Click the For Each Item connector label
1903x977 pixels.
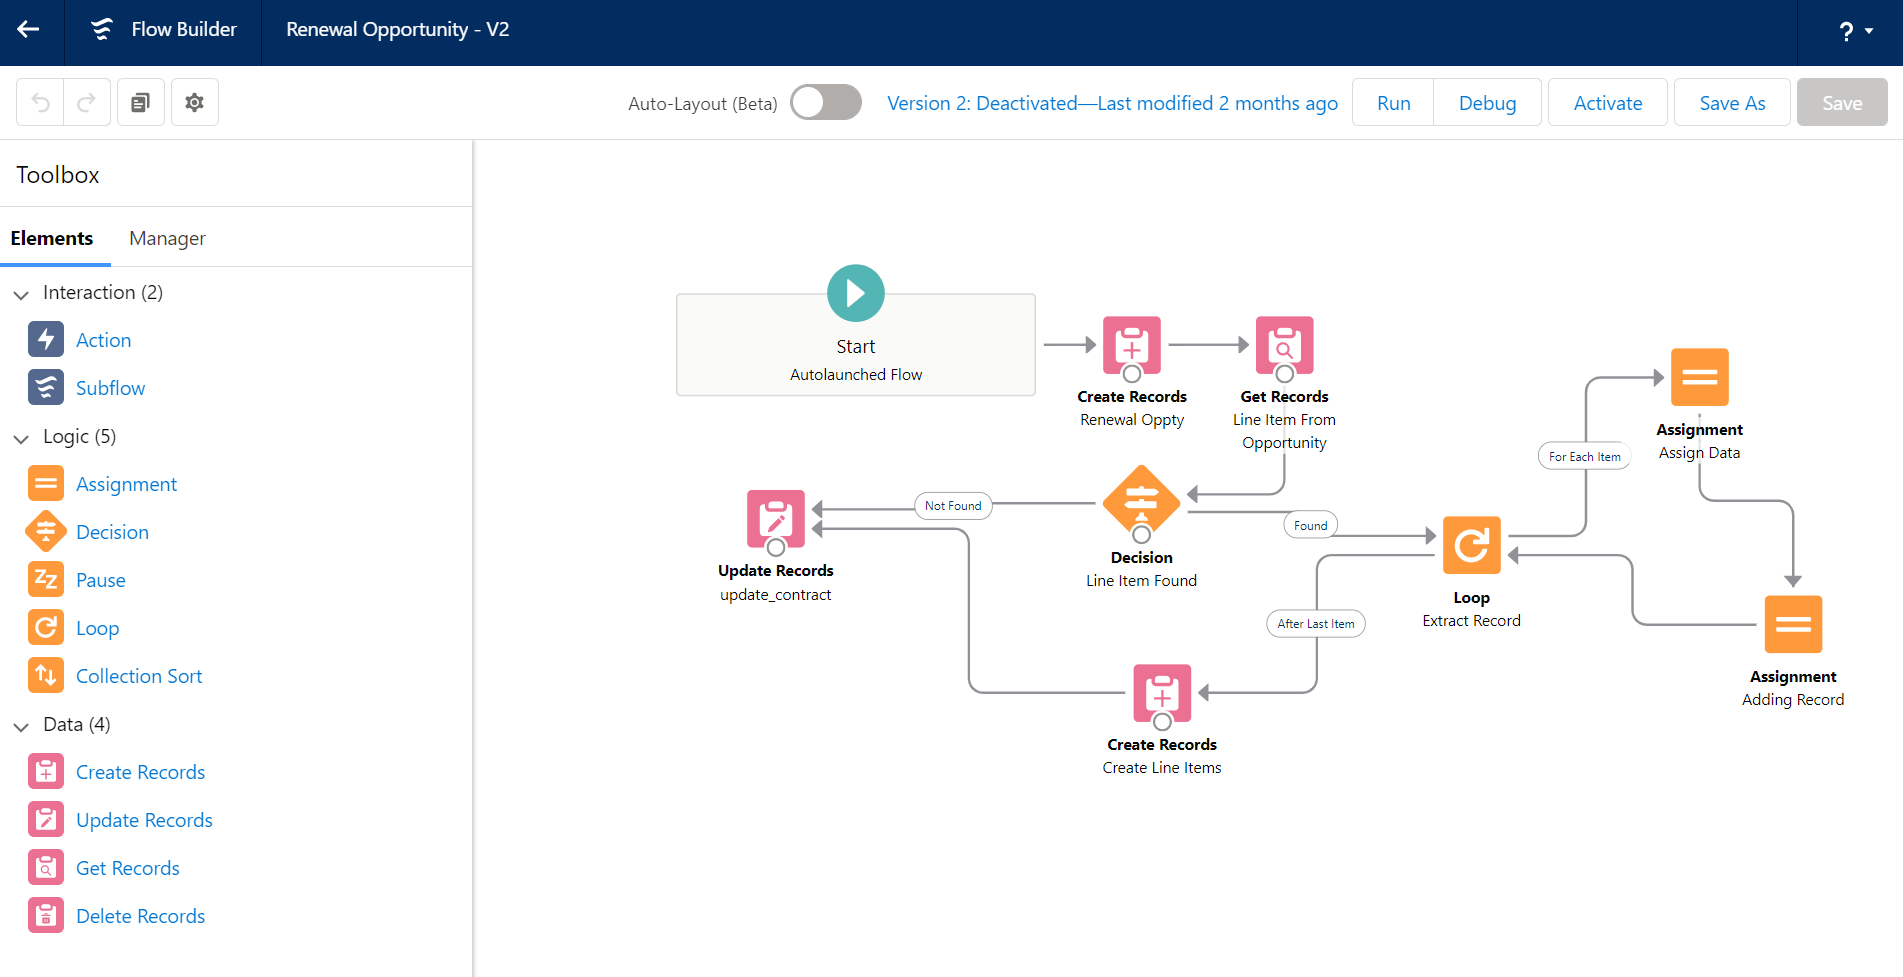[x=1585, y=456]
